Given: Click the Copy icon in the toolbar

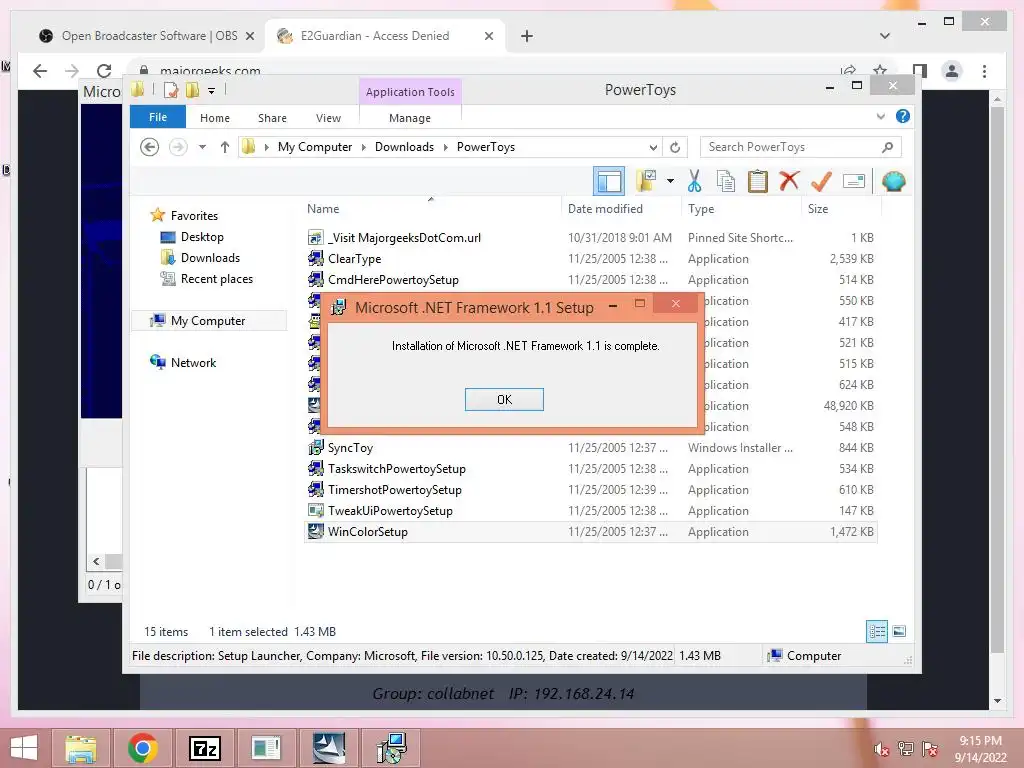Looking at the screenshot, I should click(726, 181).
